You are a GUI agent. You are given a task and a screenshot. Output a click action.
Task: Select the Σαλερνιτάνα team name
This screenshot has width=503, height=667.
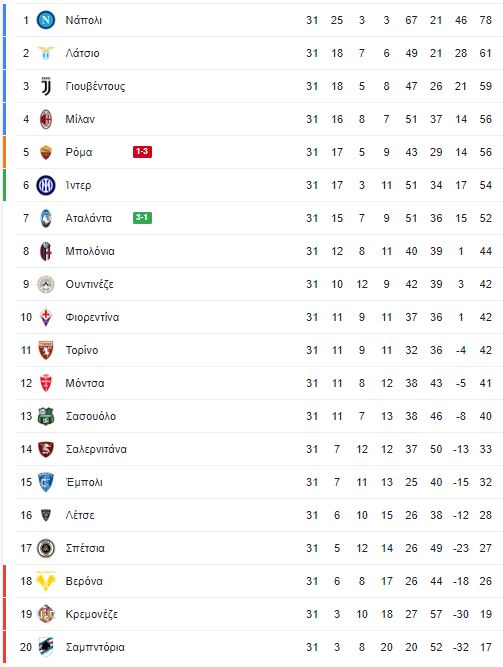pos(96,449)
